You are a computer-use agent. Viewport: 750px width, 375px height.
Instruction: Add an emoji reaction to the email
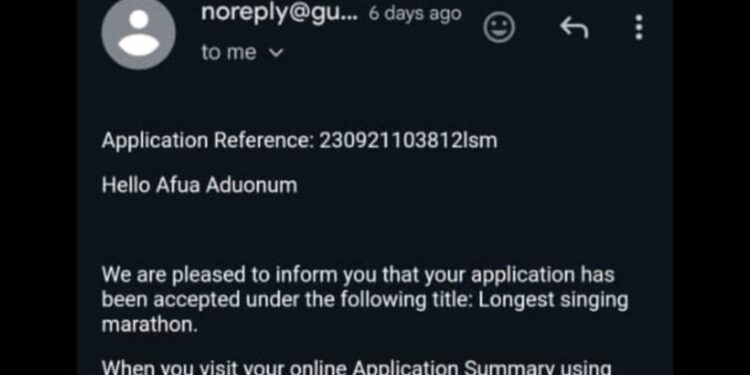tap(499, 27)
